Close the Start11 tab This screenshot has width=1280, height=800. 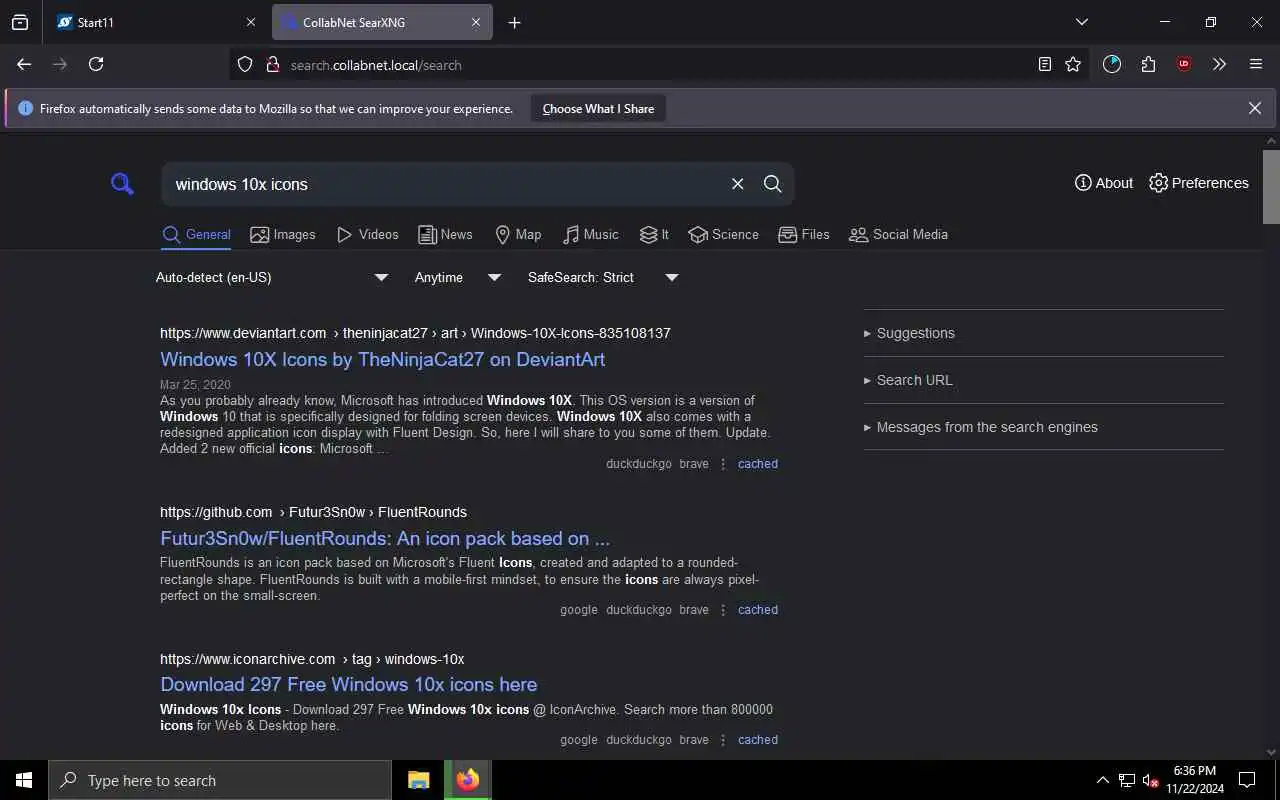pos(250,22)
